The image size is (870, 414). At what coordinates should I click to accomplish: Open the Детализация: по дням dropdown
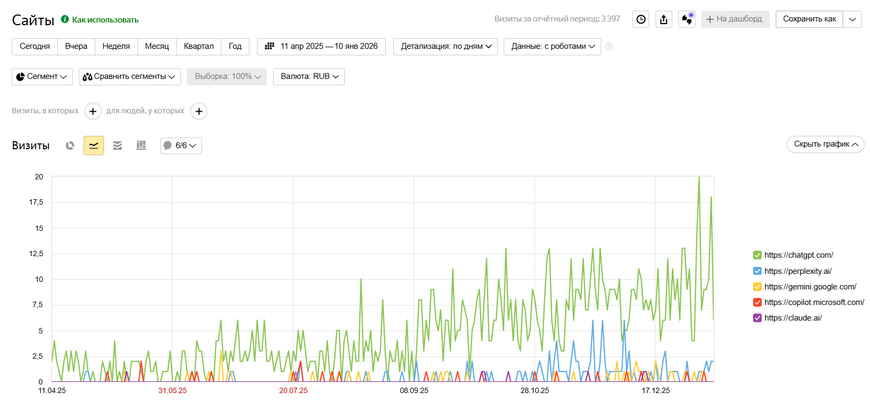point(445,46)
